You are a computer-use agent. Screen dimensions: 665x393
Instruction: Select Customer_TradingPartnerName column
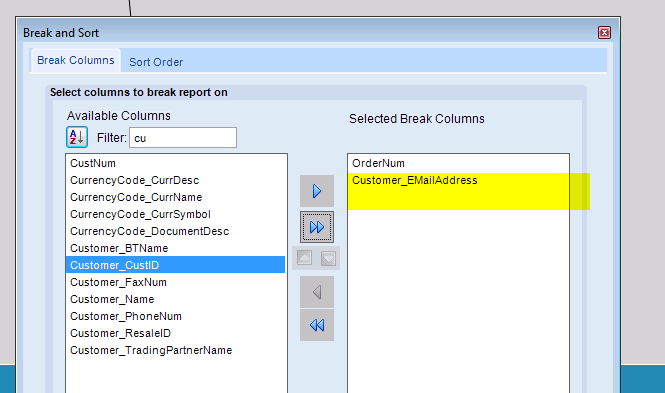[x=175, y=350]
